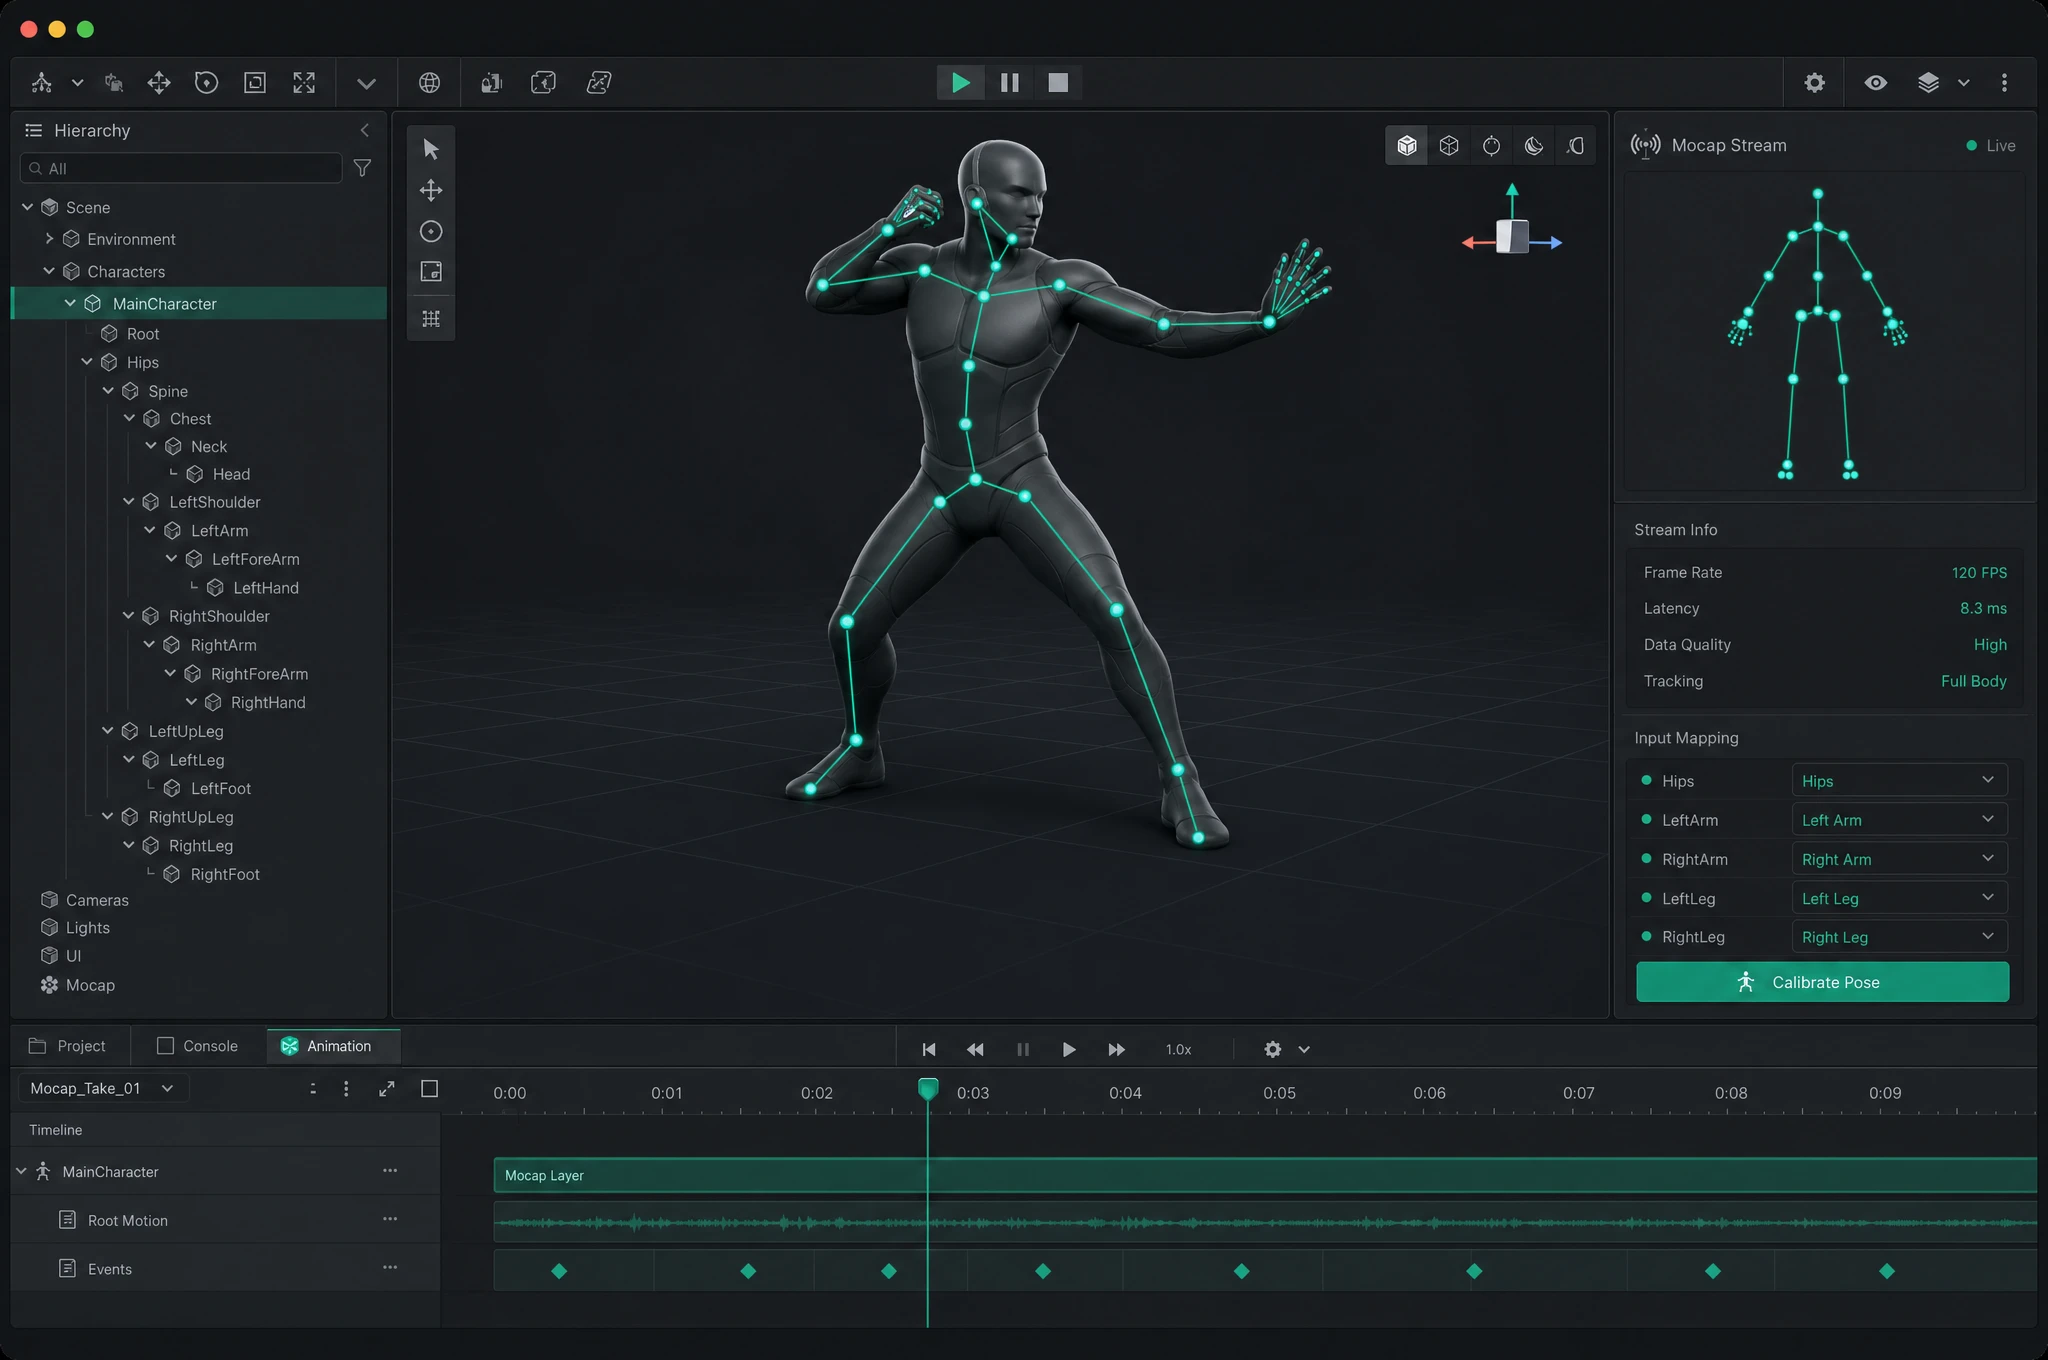The image size is (2048, 1360).
Task: Open the Right Arm mapping dropdown
Action: [x=1899, y=858]
